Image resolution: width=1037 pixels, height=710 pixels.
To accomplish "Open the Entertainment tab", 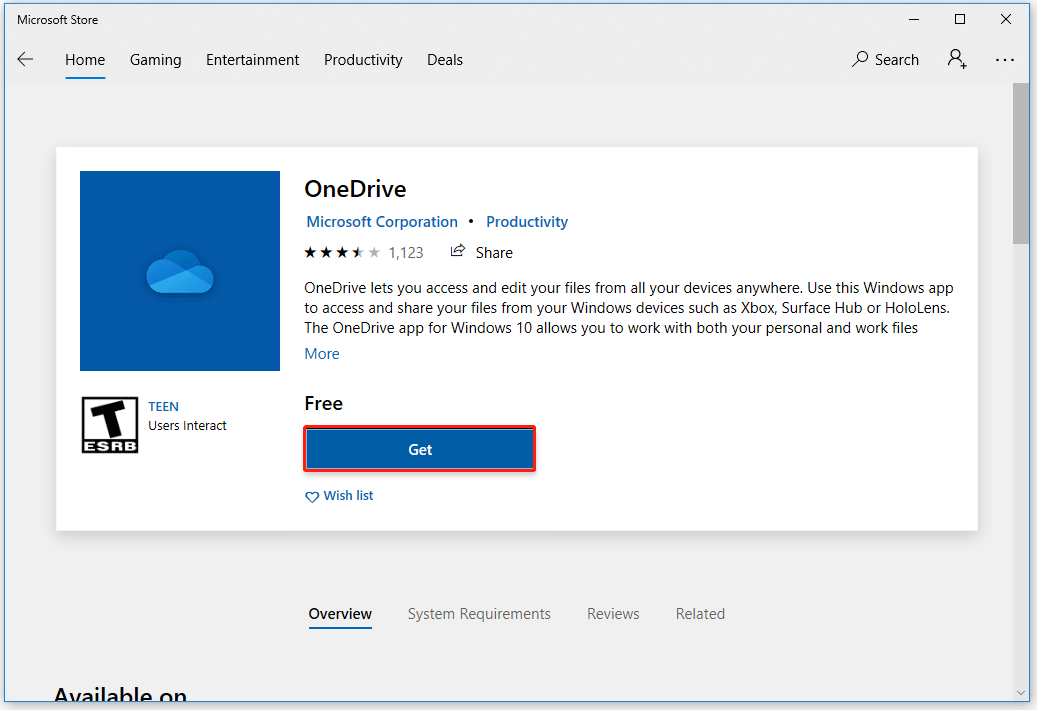I will [x=253, y=60].
